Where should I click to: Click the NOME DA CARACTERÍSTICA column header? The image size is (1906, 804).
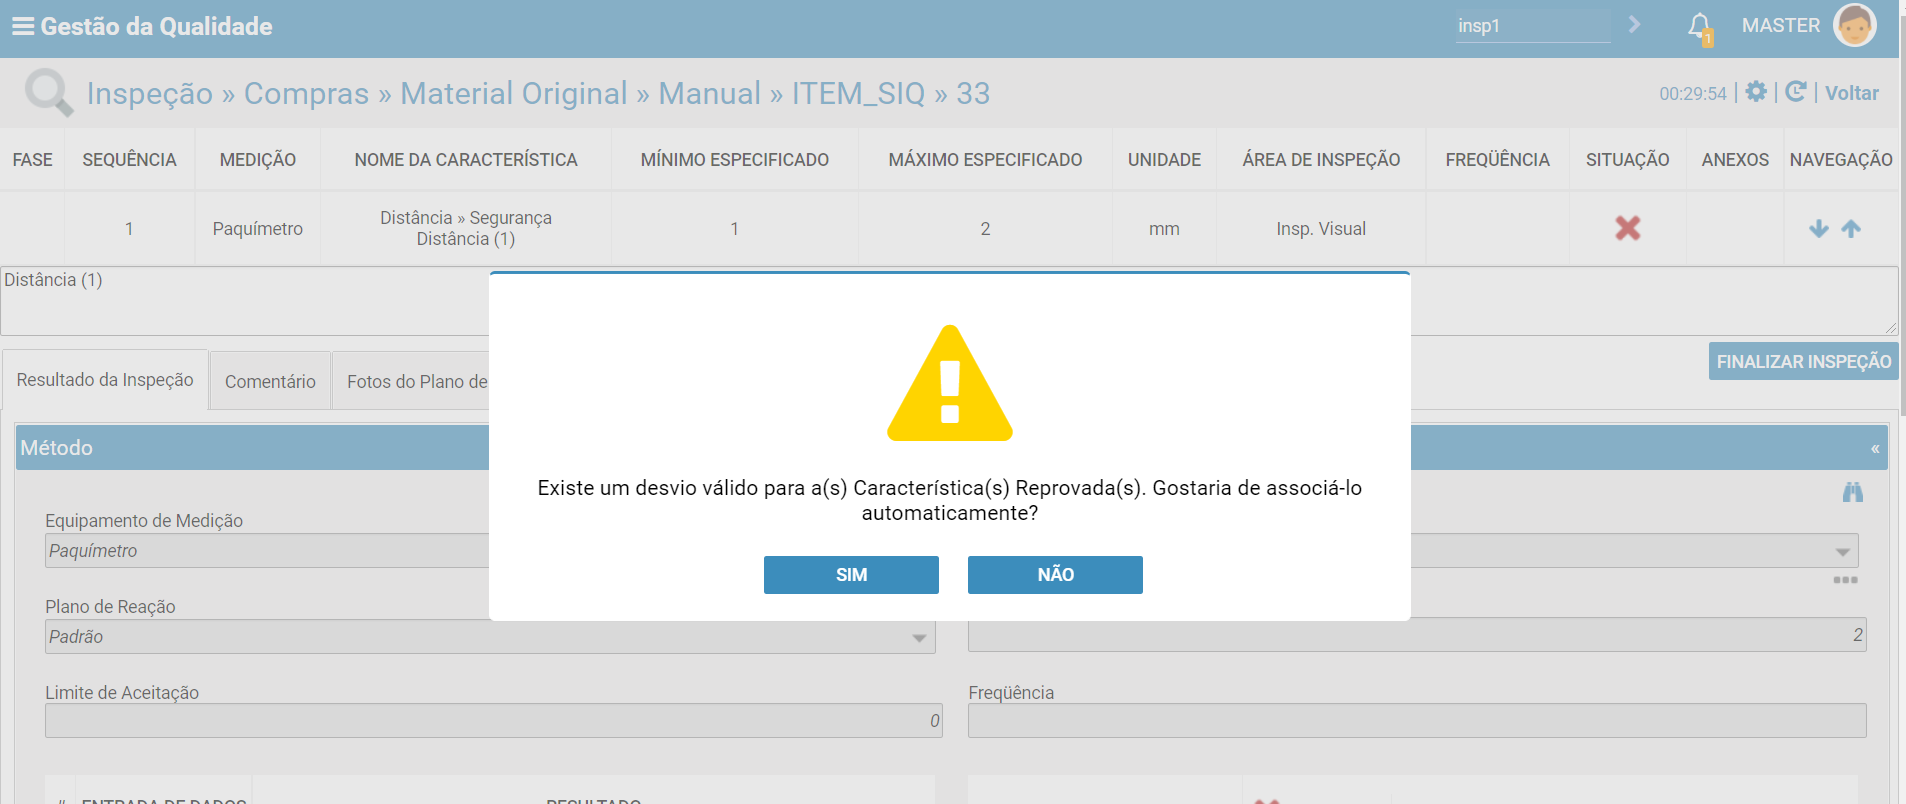(466, 160)
